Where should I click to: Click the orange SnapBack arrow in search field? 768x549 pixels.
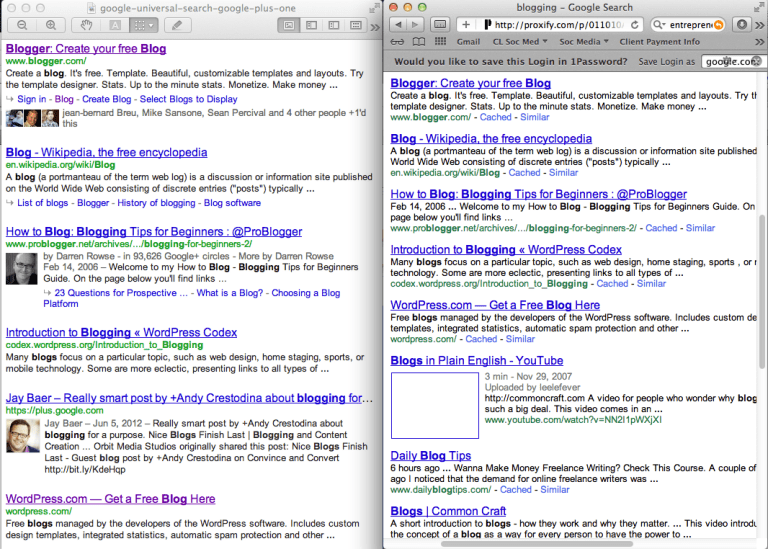719,24
